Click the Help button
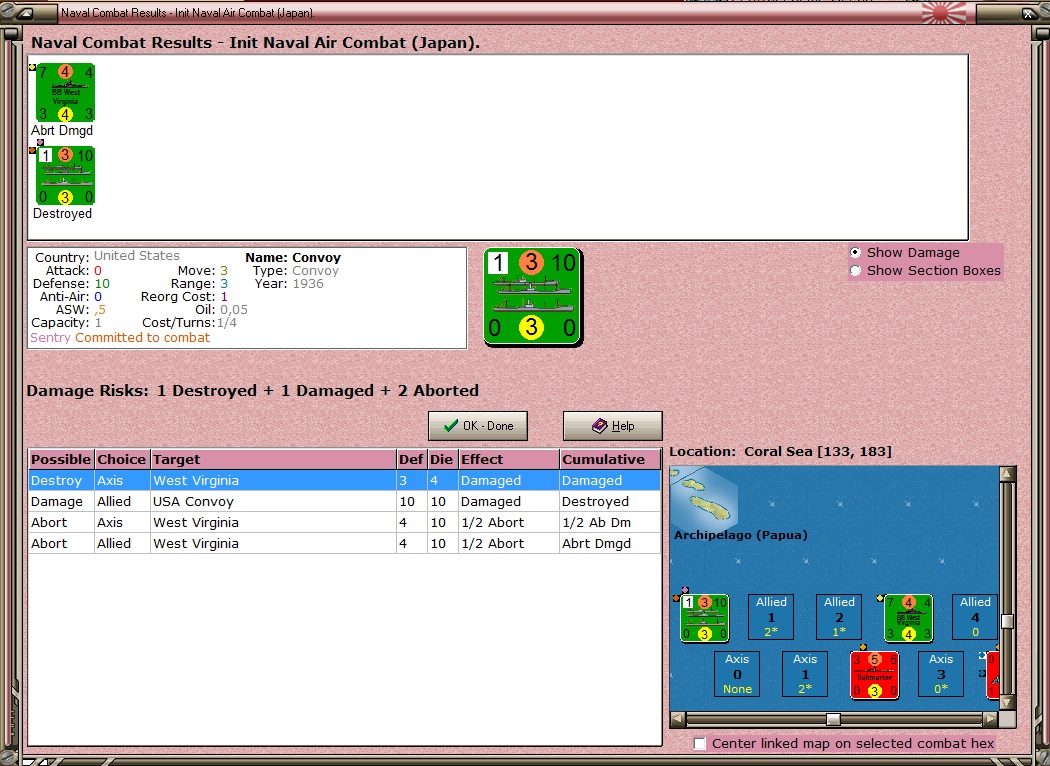The width and height of the screenshot is (1050, 766). click(613, 426)
